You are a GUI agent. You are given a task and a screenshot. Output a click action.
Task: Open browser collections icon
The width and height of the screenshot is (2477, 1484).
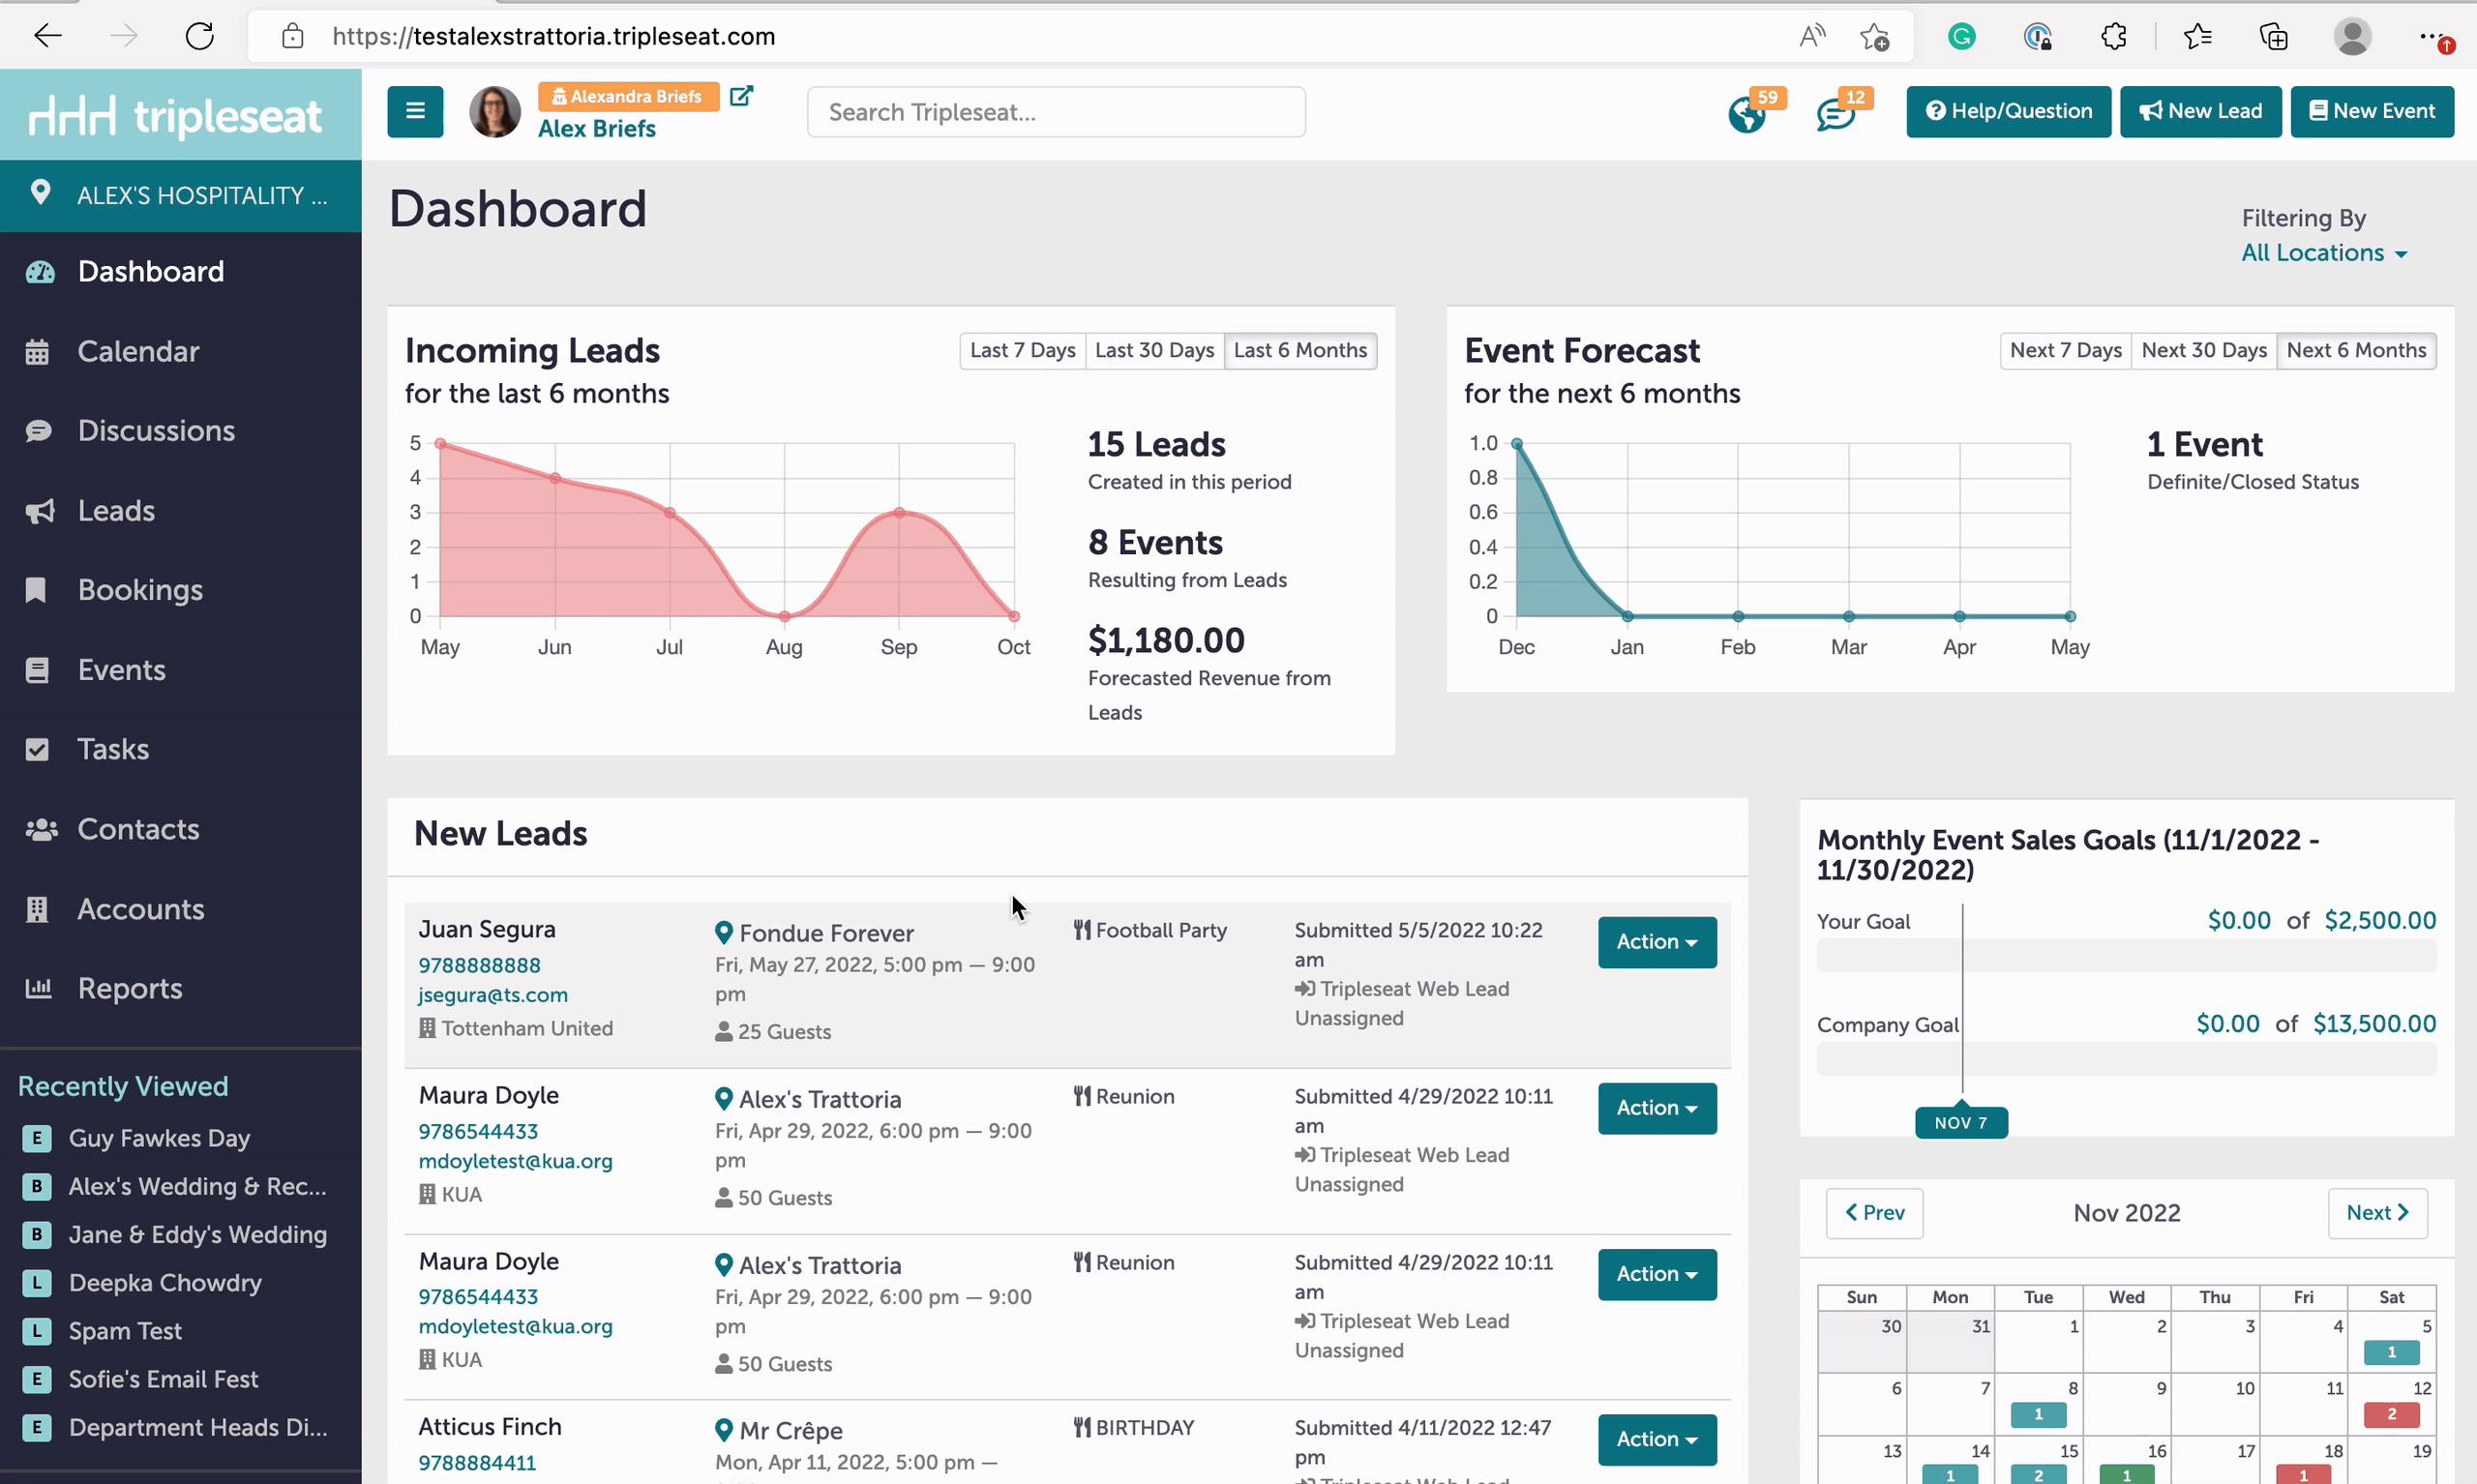[2273, 37]
